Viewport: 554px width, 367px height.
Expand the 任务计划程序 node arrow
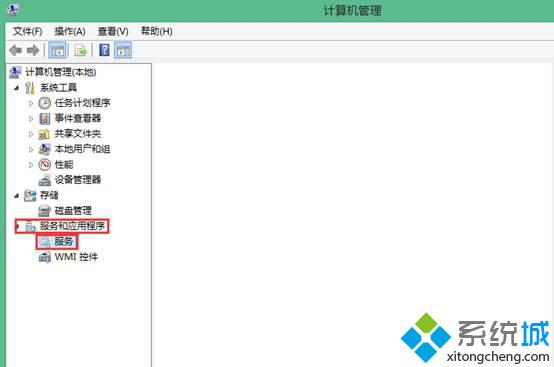click(x=31, y=103)
